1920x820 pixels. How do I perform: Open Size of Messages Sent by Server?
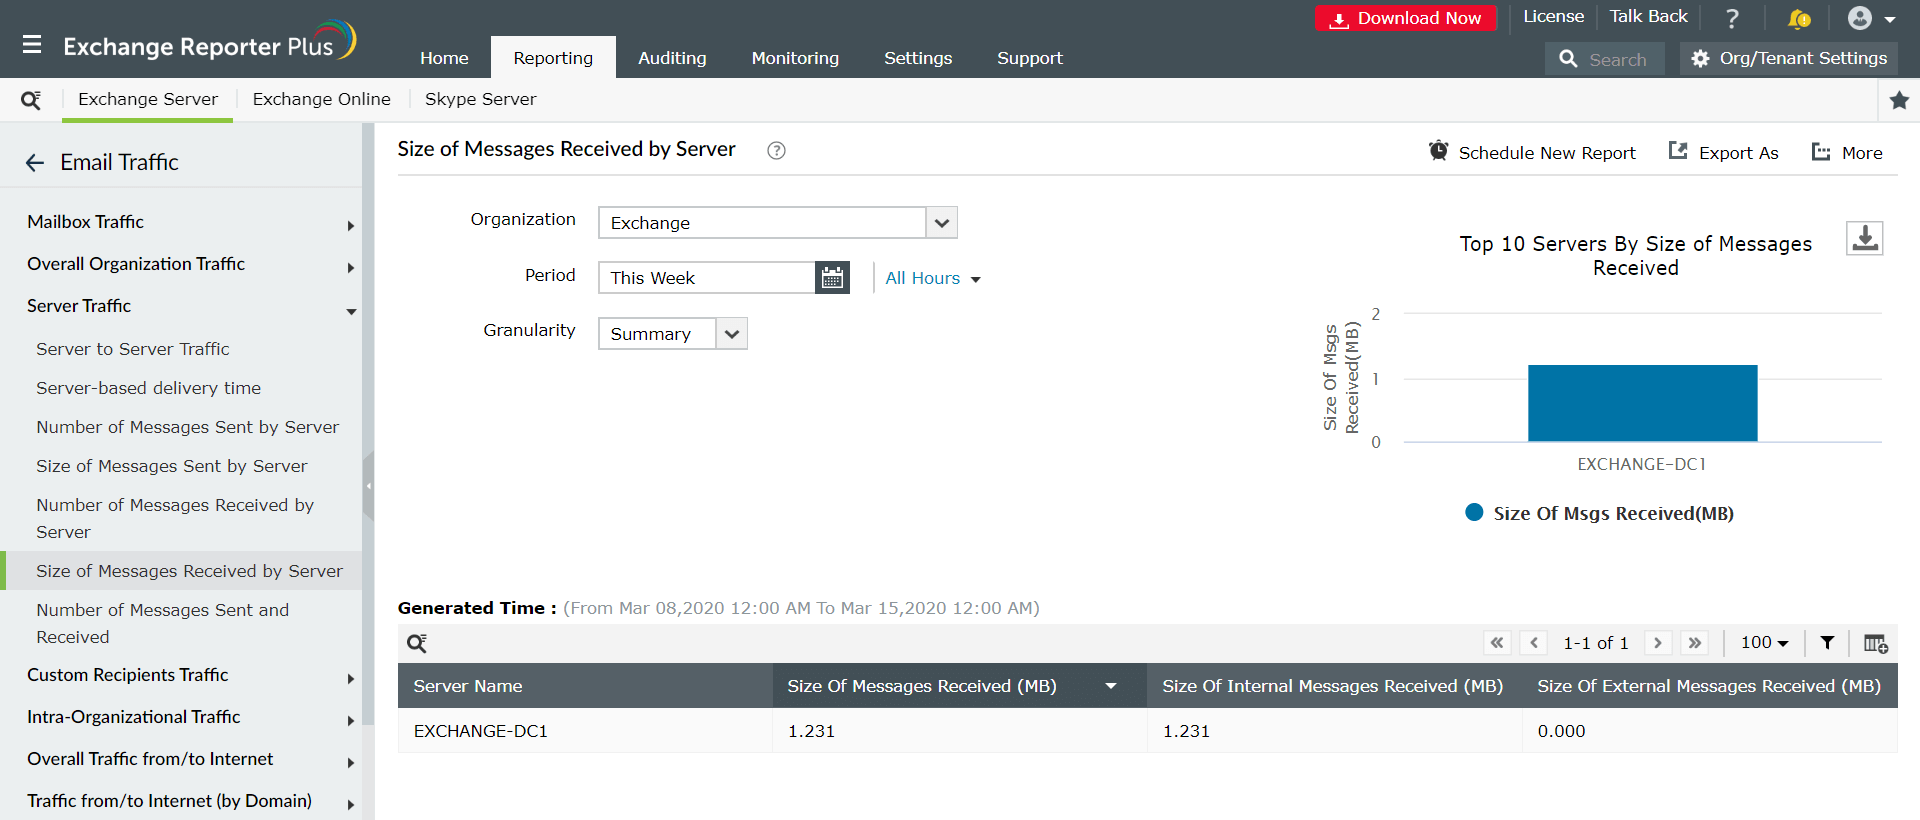172,466
